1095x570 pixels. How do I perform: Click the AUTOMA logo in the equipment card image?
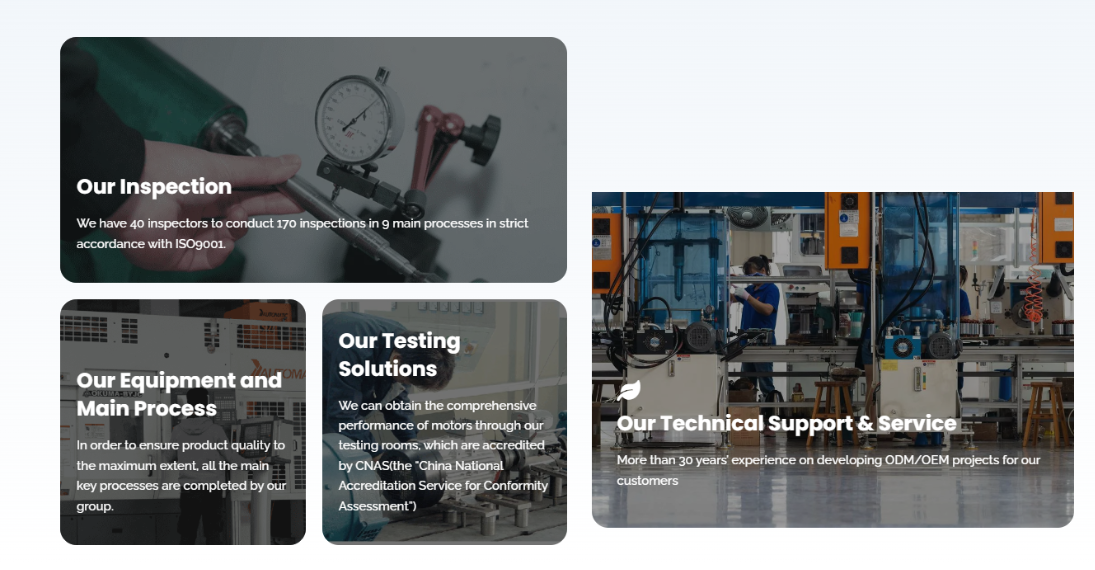(278, 369)
